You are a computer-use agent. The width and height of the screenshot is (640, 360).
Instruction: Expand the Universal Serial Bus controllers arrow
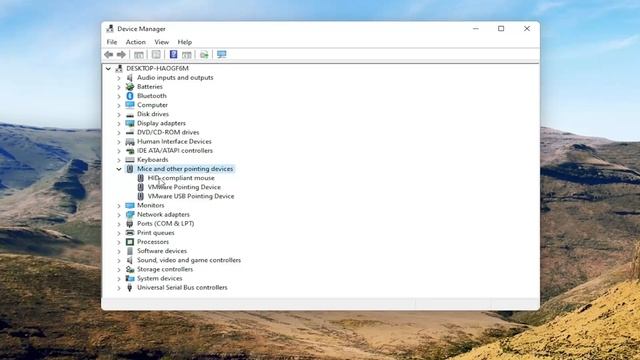coord(119,287)
